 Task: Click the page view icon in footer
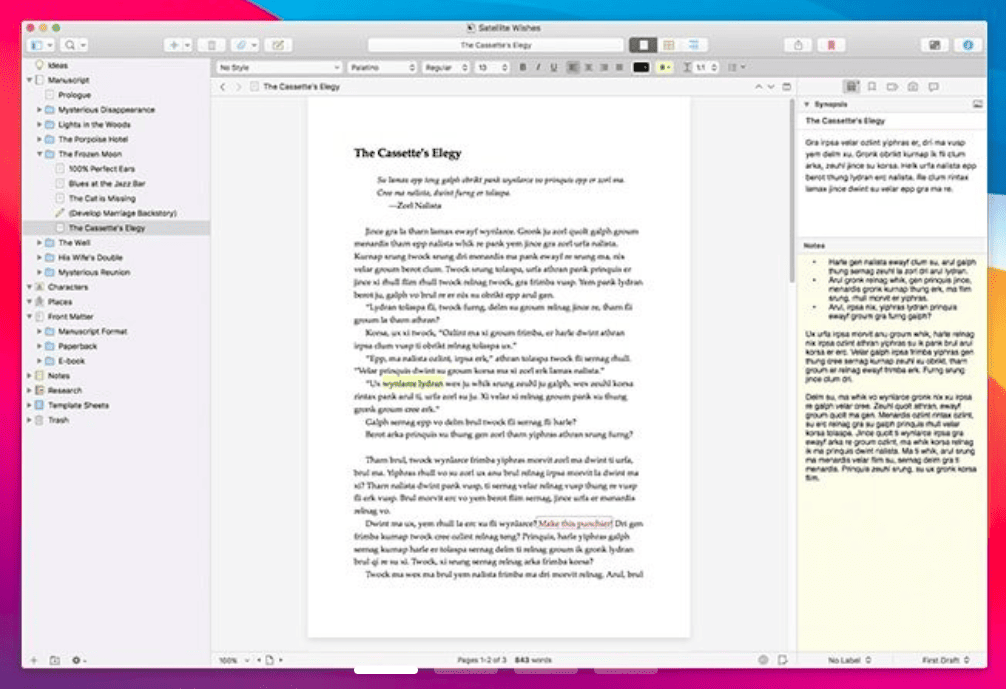pyautogui.click(x=270, y=660)
